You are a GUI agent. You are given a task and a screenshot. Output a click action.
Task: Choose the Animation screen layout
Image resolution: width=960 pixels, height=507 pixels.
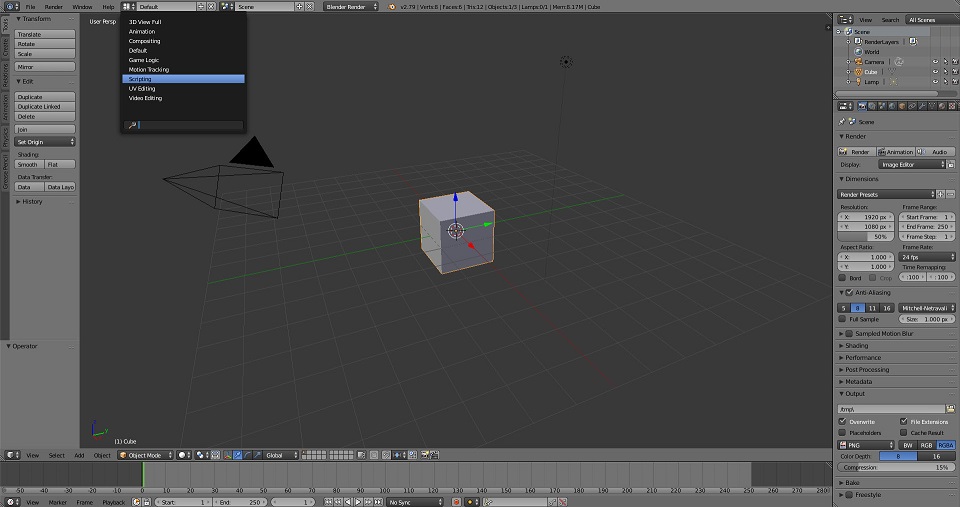[x=183, y=32]
